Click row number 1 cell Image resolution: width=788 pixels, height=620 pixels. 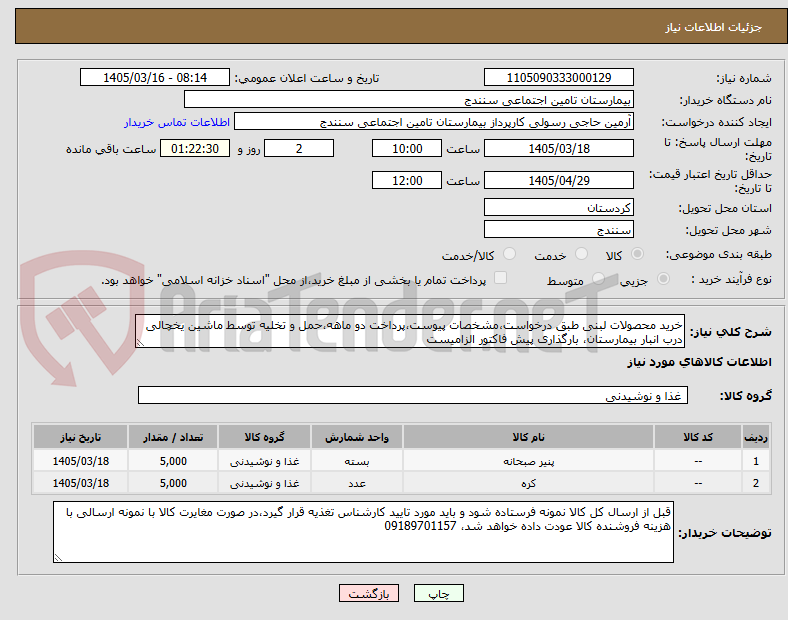tap(756, 461)
